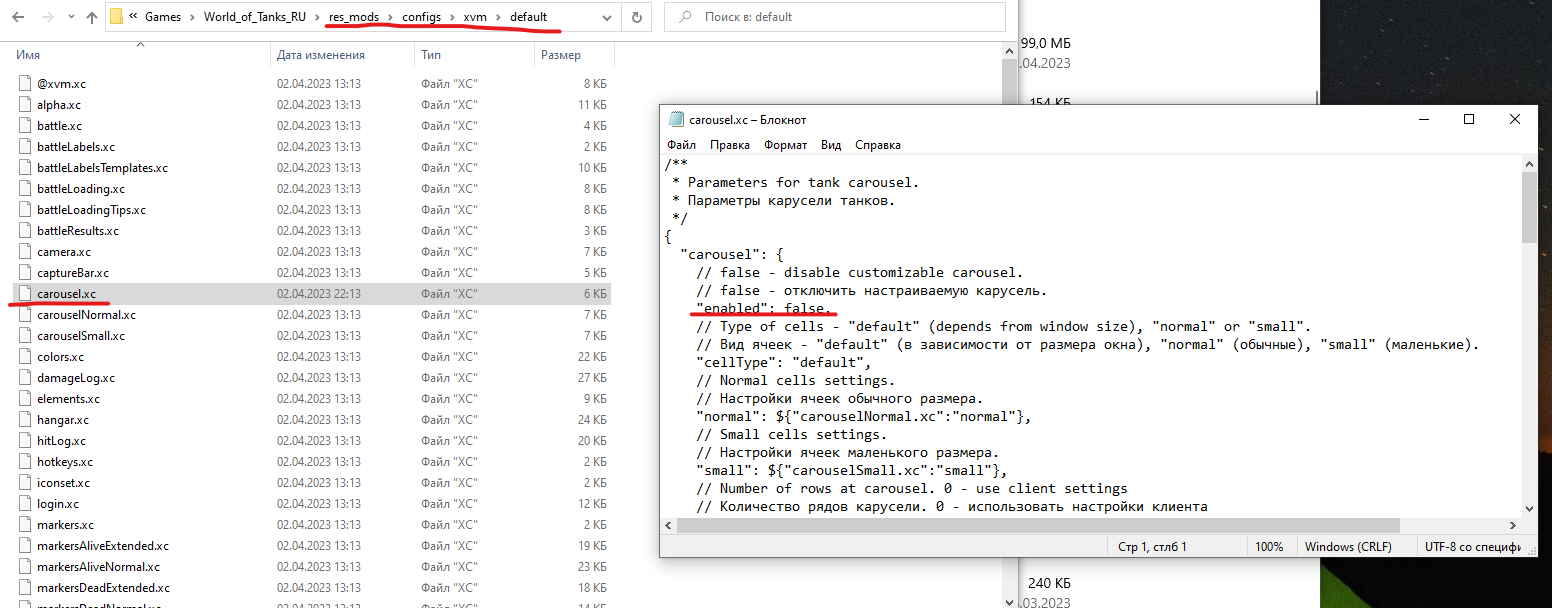Open the battleLabels.xc file
The width and height of the screenshot is (1552, 608).
(x=75, y=146)
